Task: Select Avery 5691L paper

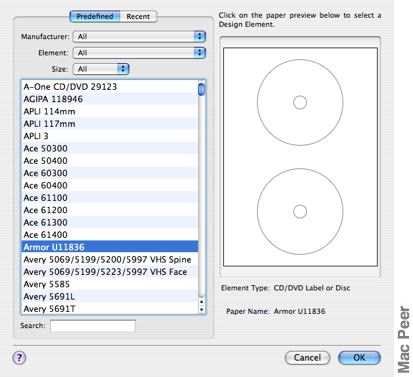Action: click(110, 296)
